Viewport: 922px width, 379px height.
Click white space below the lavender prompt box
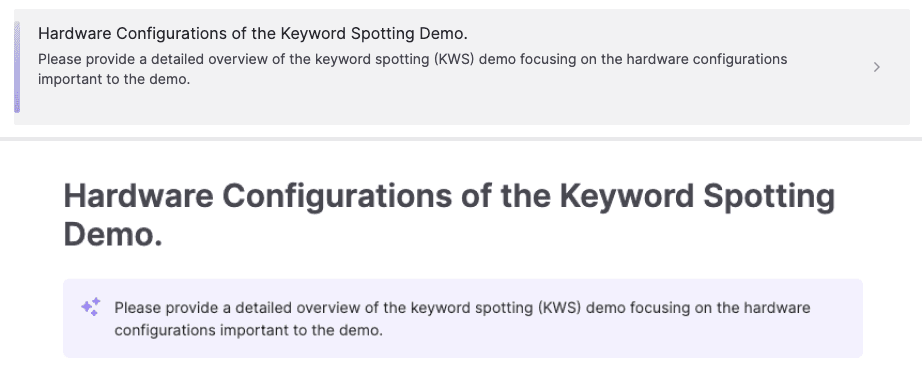pyautogui.click(x=462, y=368)
